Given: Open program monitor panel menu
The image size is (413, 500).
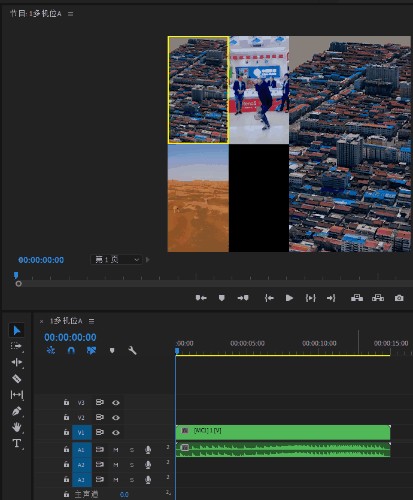Looking at the screenshot, I should (x=70, y=14).
